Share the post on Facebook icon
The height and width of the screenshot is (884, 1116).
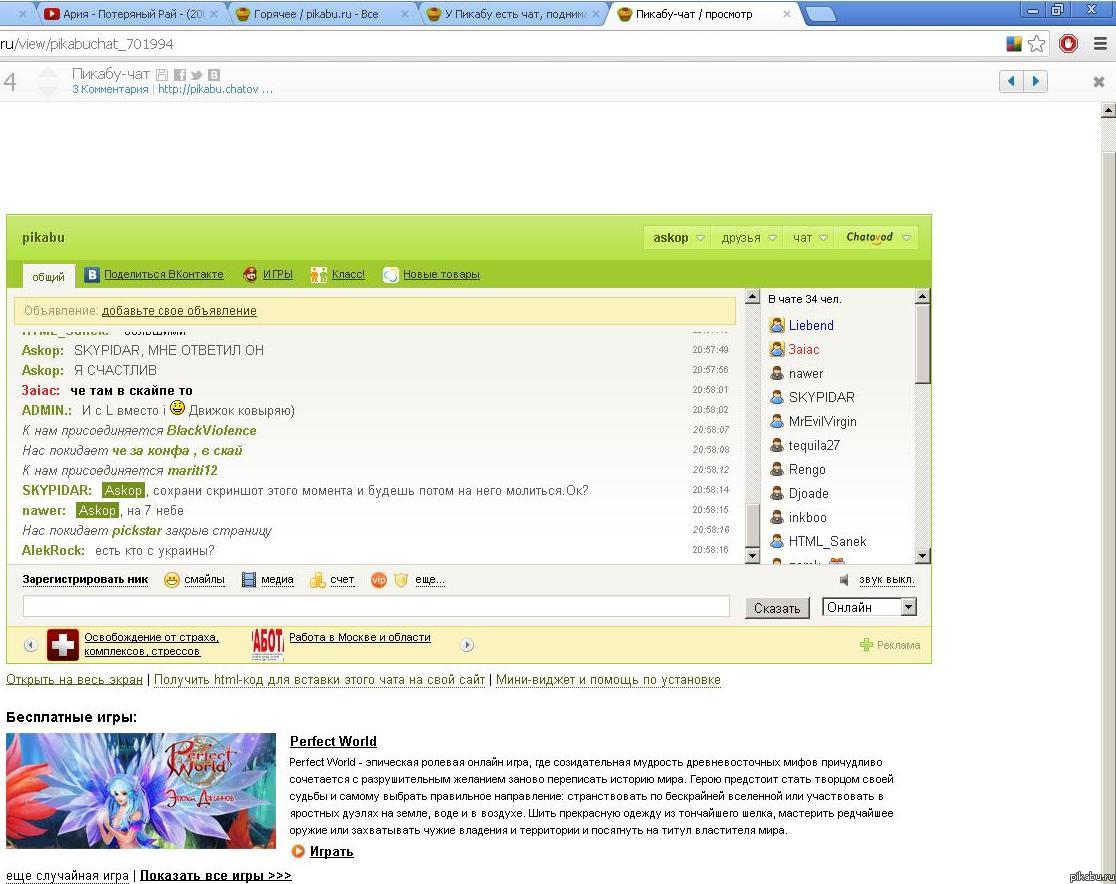pos(179,74)
